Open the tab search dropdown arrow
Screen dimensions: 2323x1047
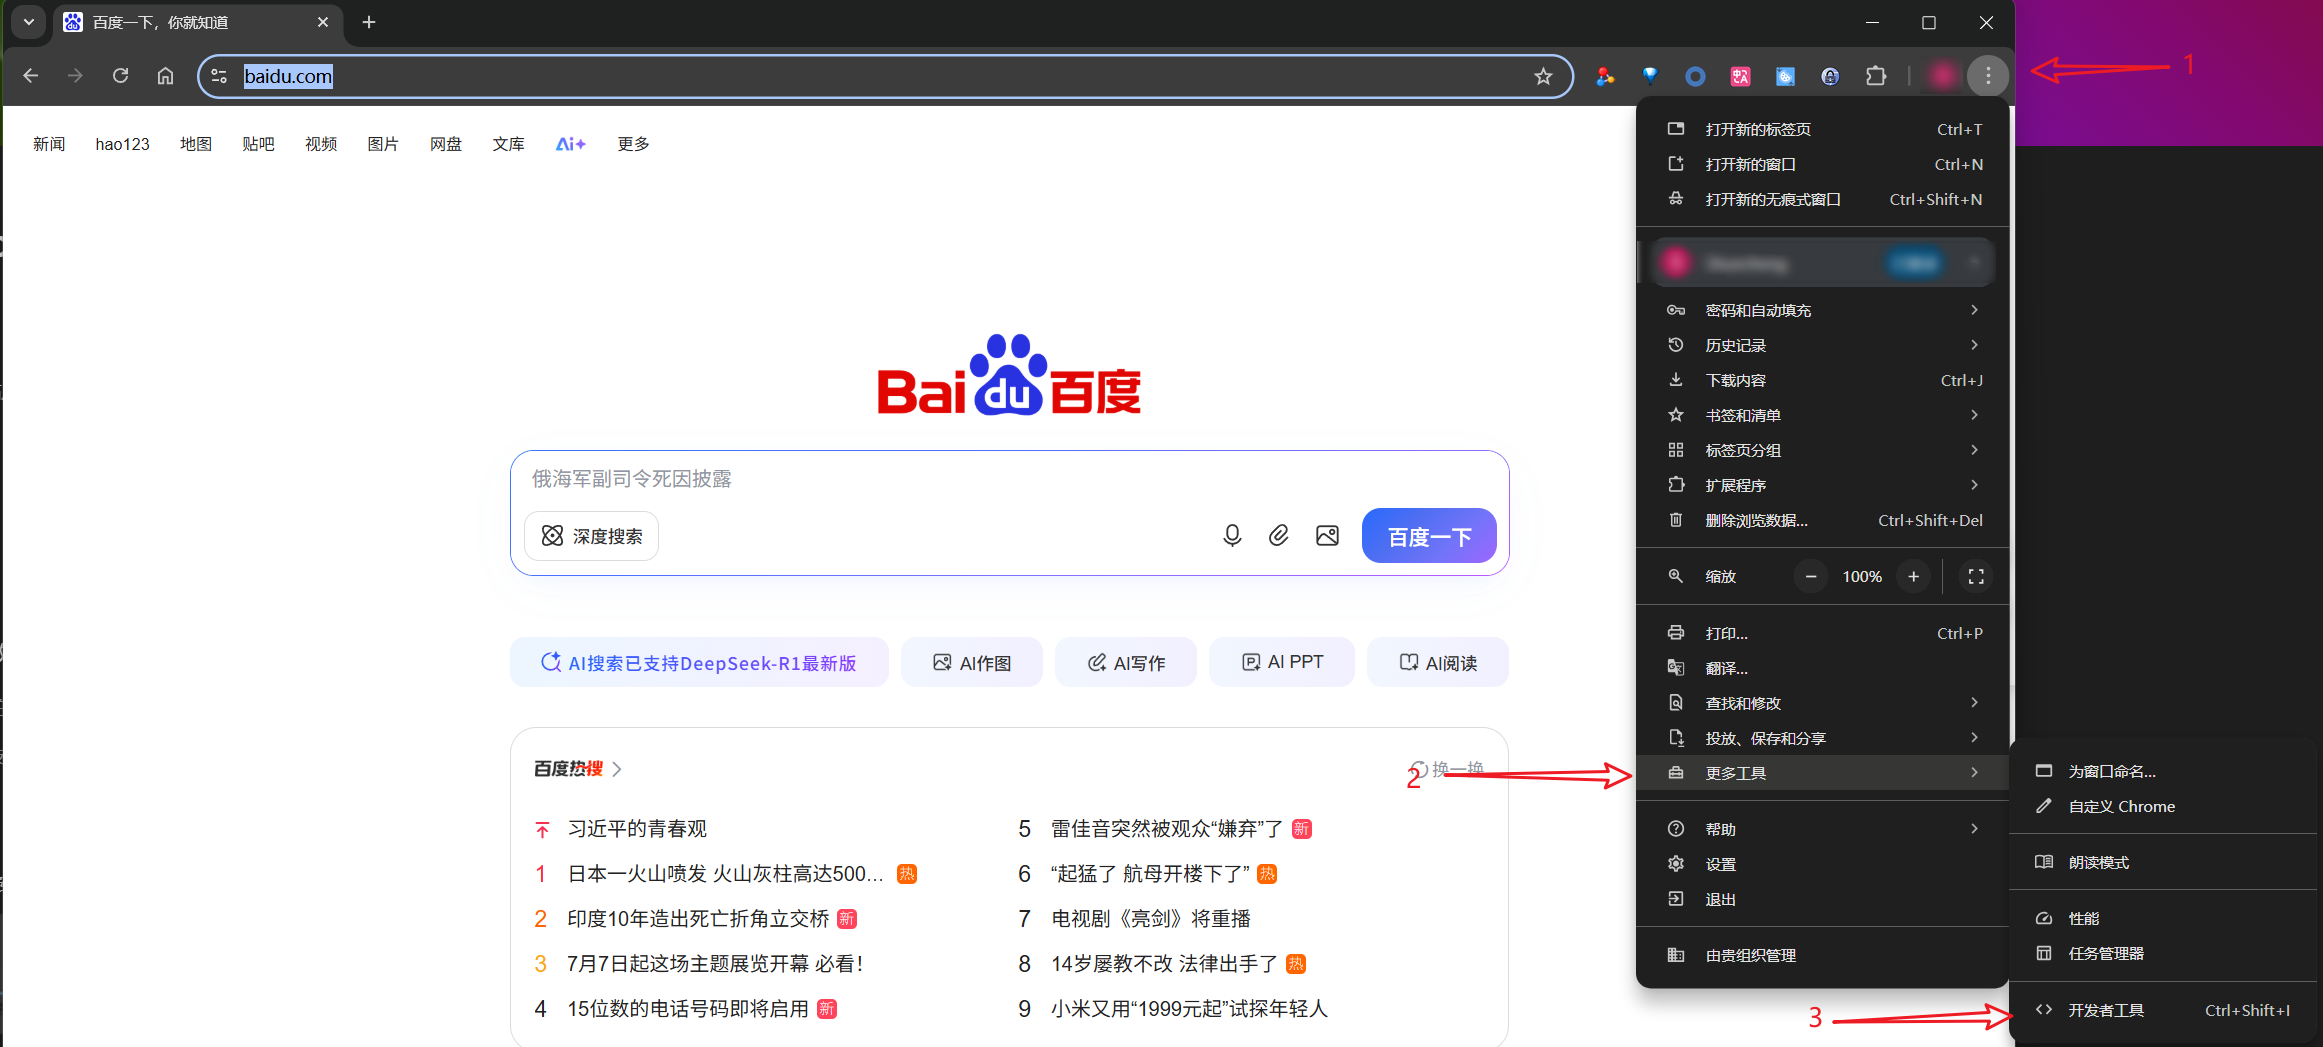(29, 22)
